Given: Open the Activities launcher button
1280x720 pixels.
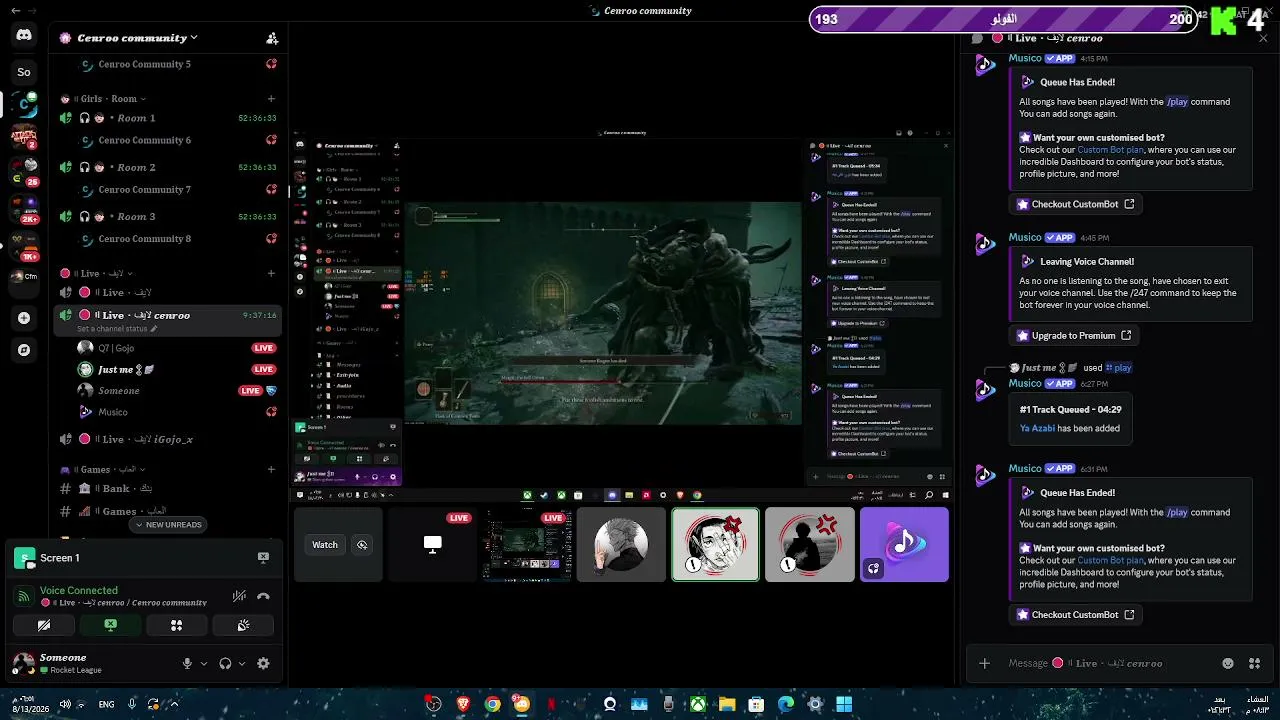Looking at the screenshot, I should (176, 625).
